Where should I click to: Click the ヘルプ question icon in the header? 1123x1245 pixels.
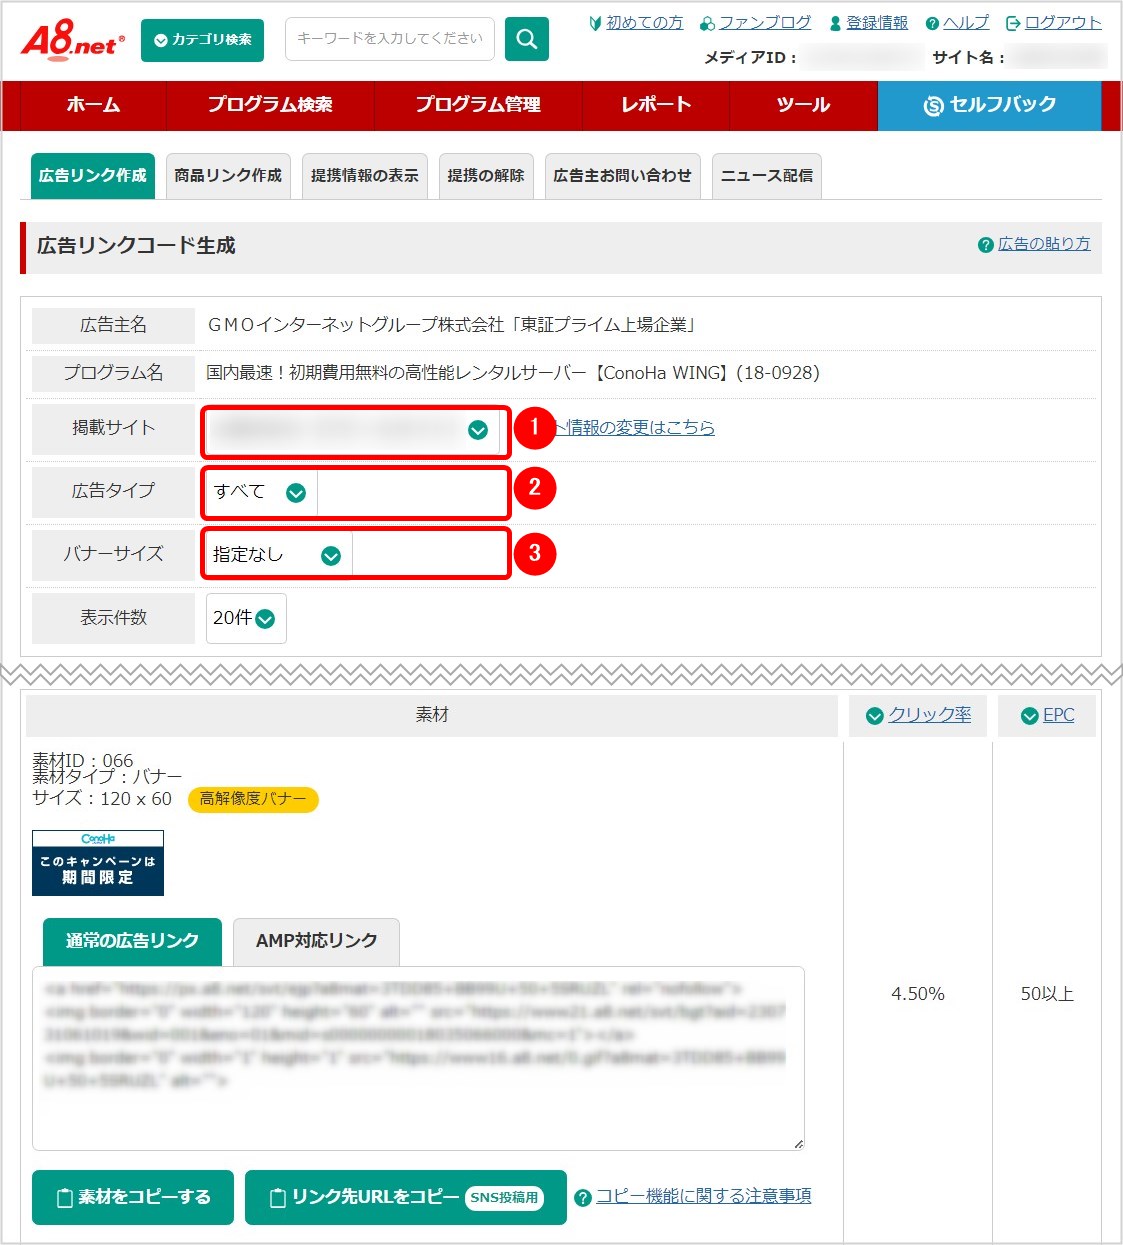click(x=933, y=23)
